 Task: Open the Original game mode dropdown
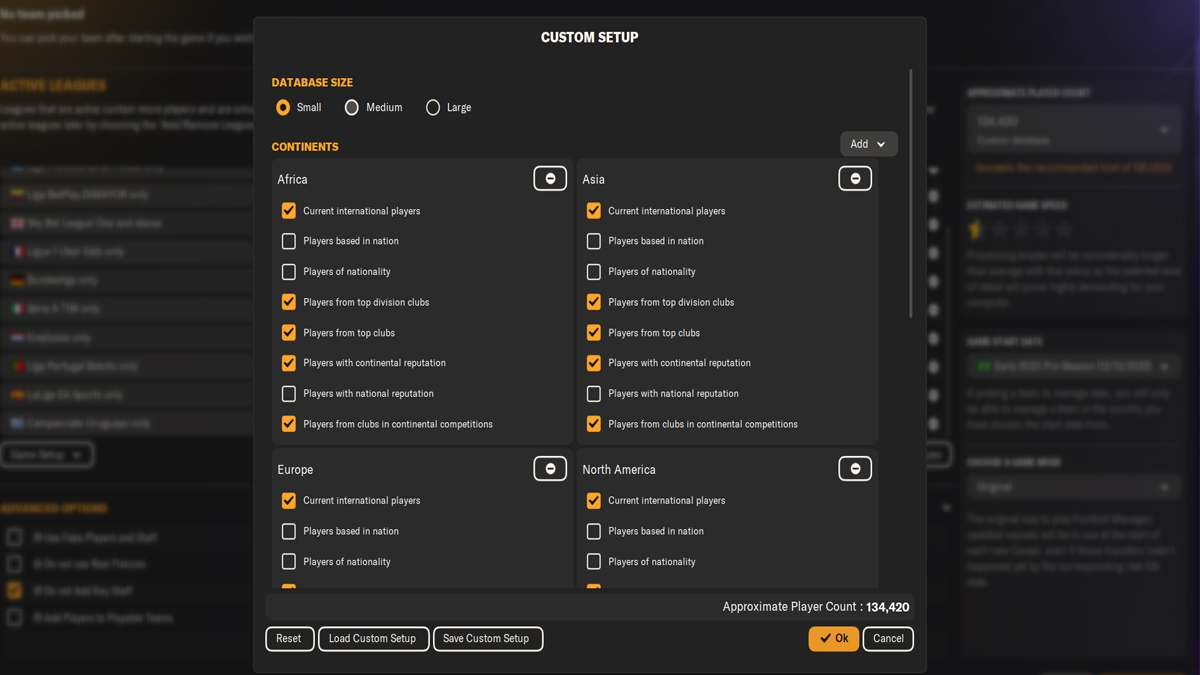pyautogui.click(x=1072, y=487)
